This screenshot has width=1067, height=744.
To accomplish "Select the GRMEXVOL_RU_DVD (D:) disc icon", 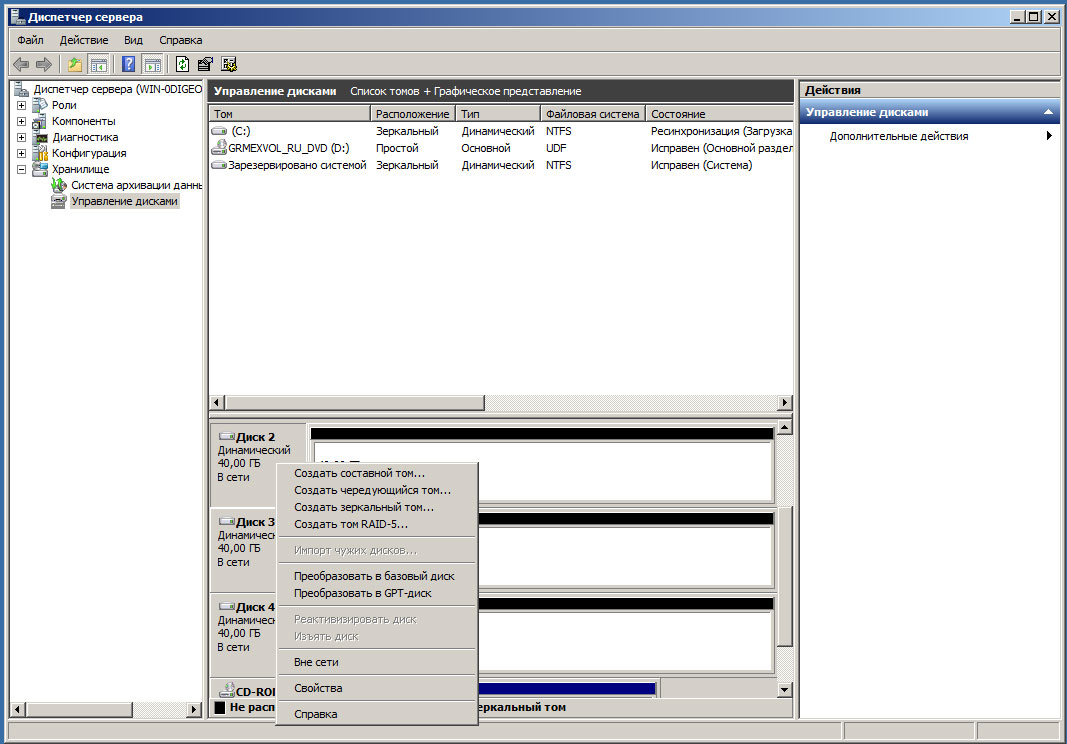I will coord(220,148).
